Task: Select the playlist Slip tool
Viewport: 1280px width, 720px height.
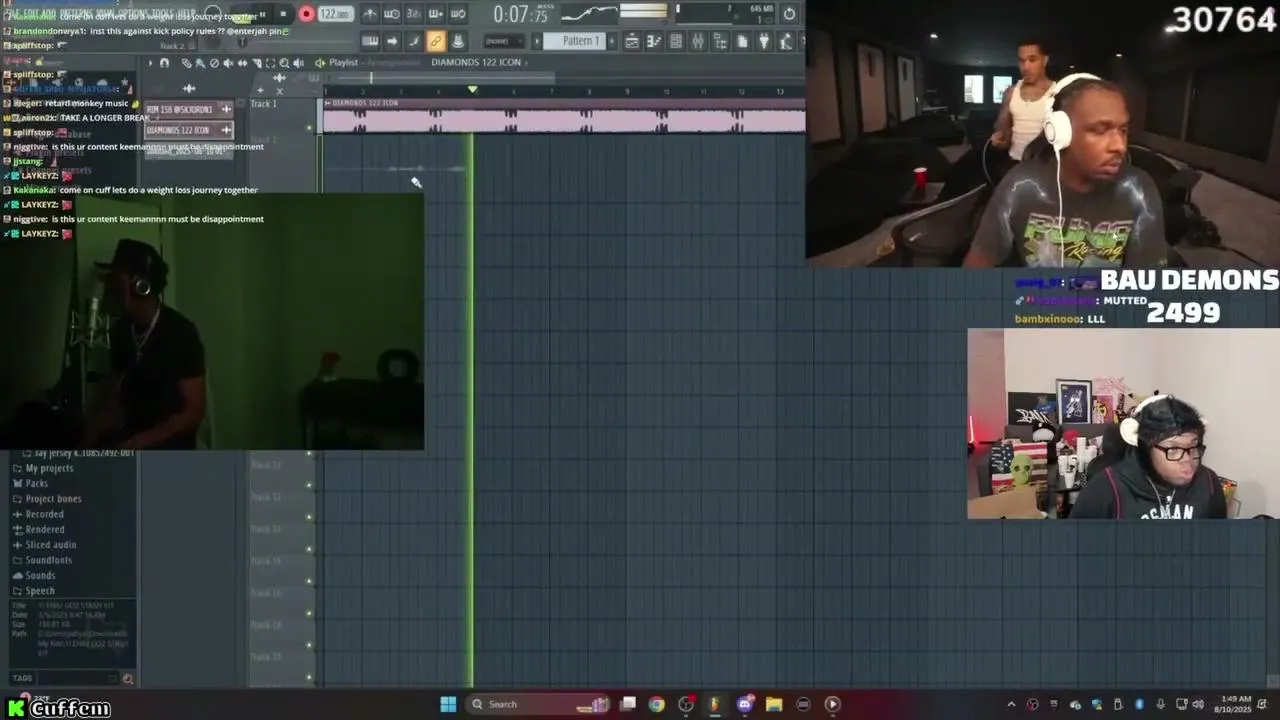Action: point(242,63)
